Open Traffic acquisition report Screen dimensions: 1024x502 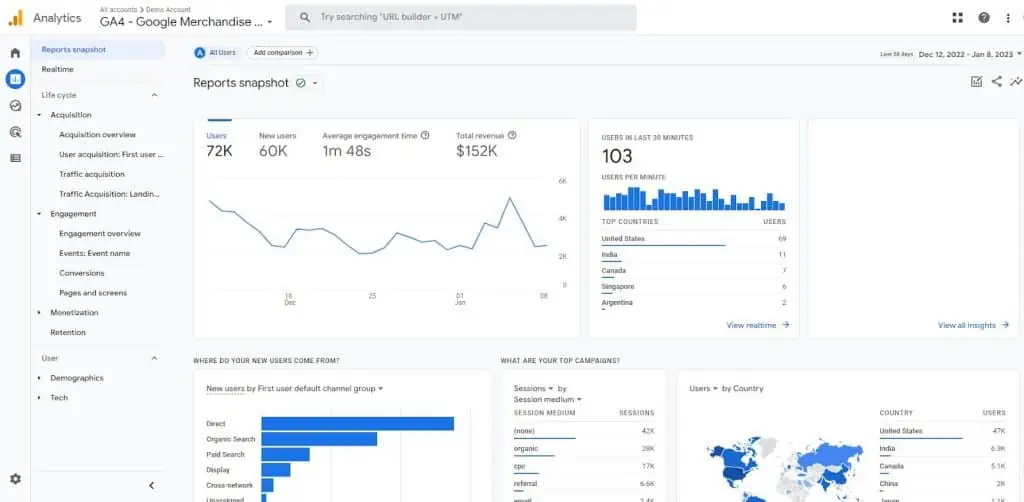coord(92,174)
